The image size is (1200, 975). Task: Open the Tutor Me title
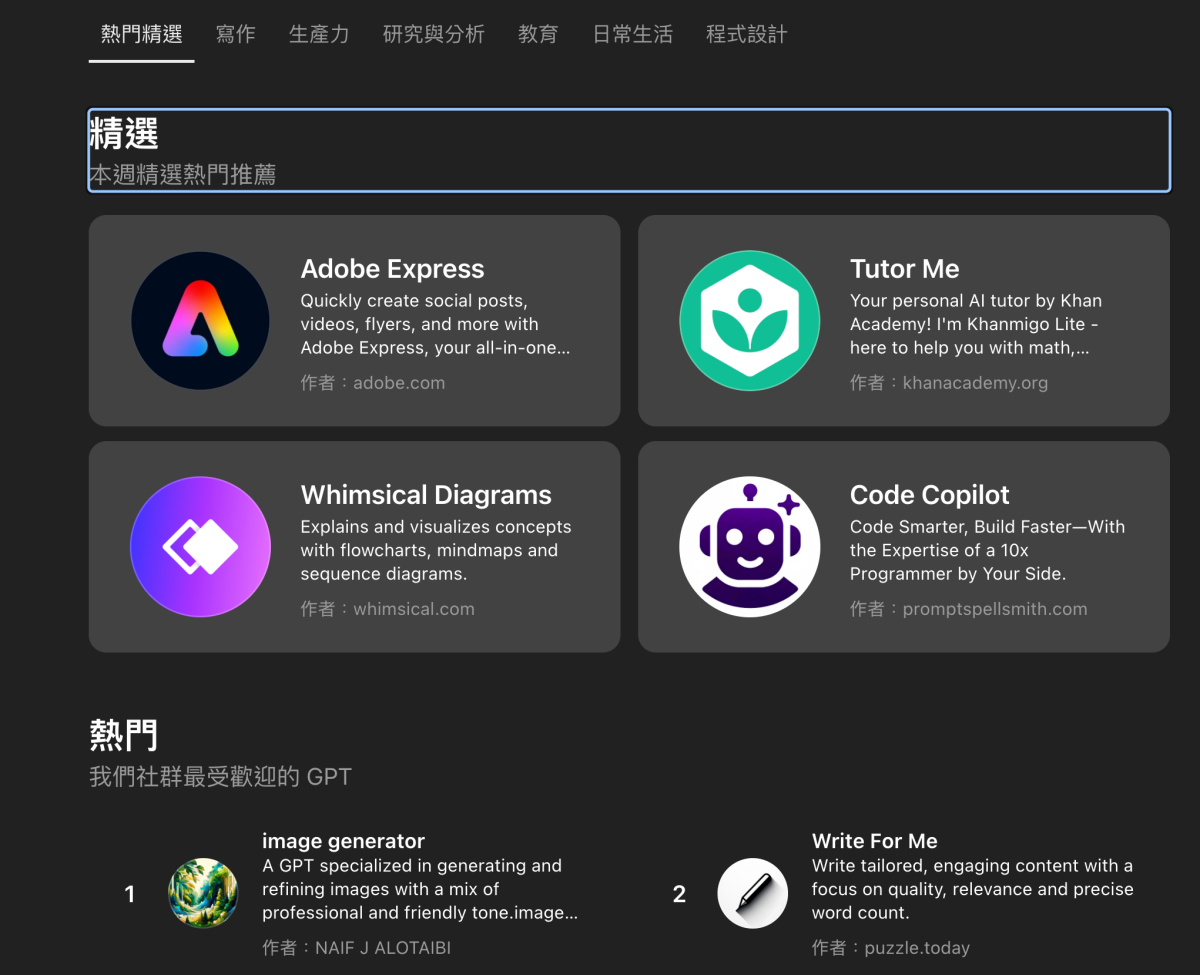tap(904, 269)
